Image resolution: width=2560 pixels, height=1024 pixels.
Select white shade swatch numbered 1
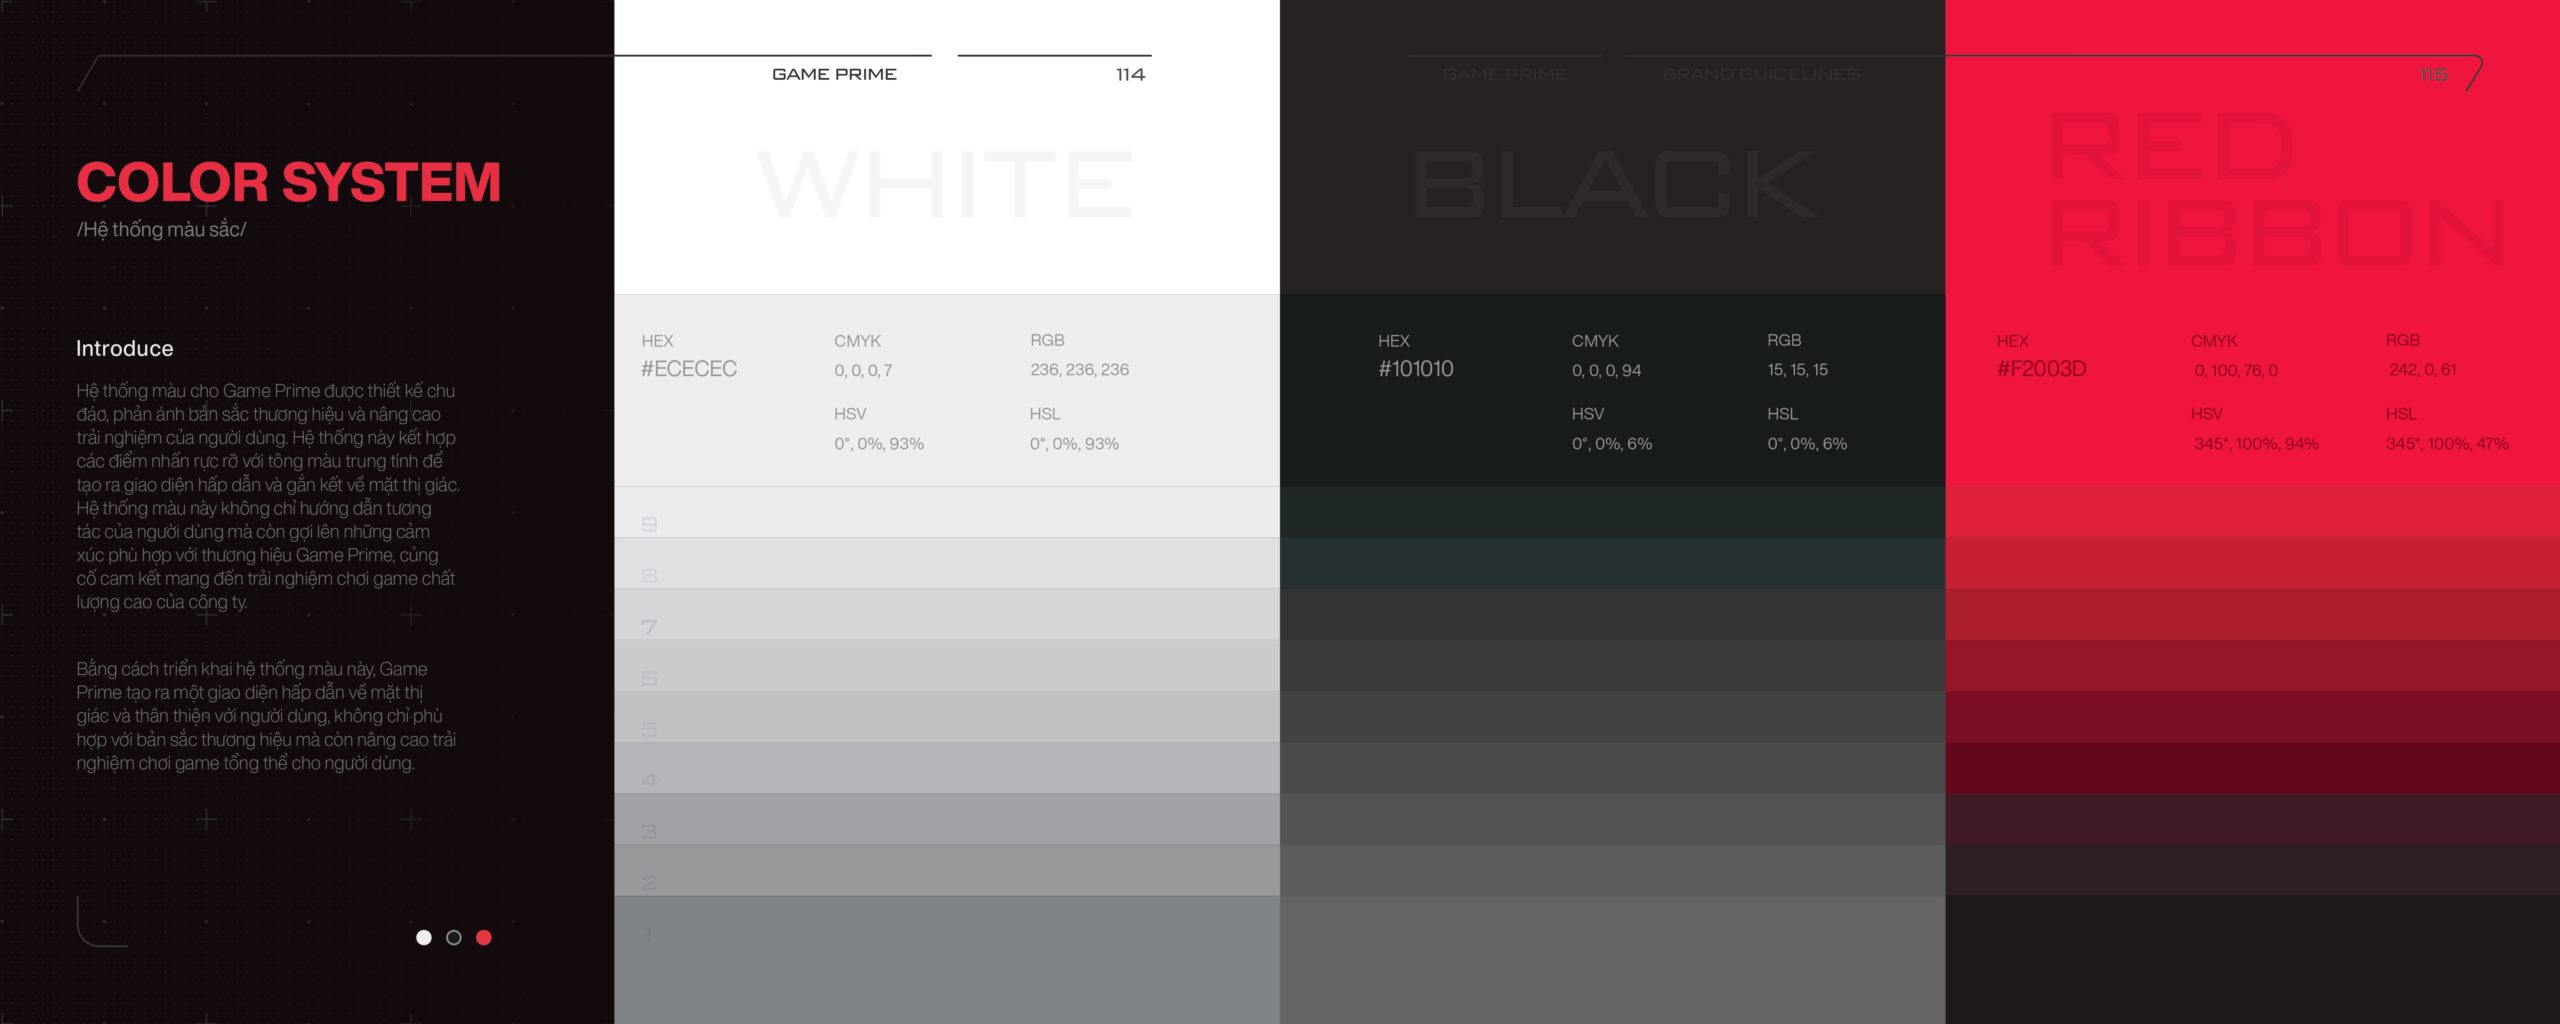[947, 960]
